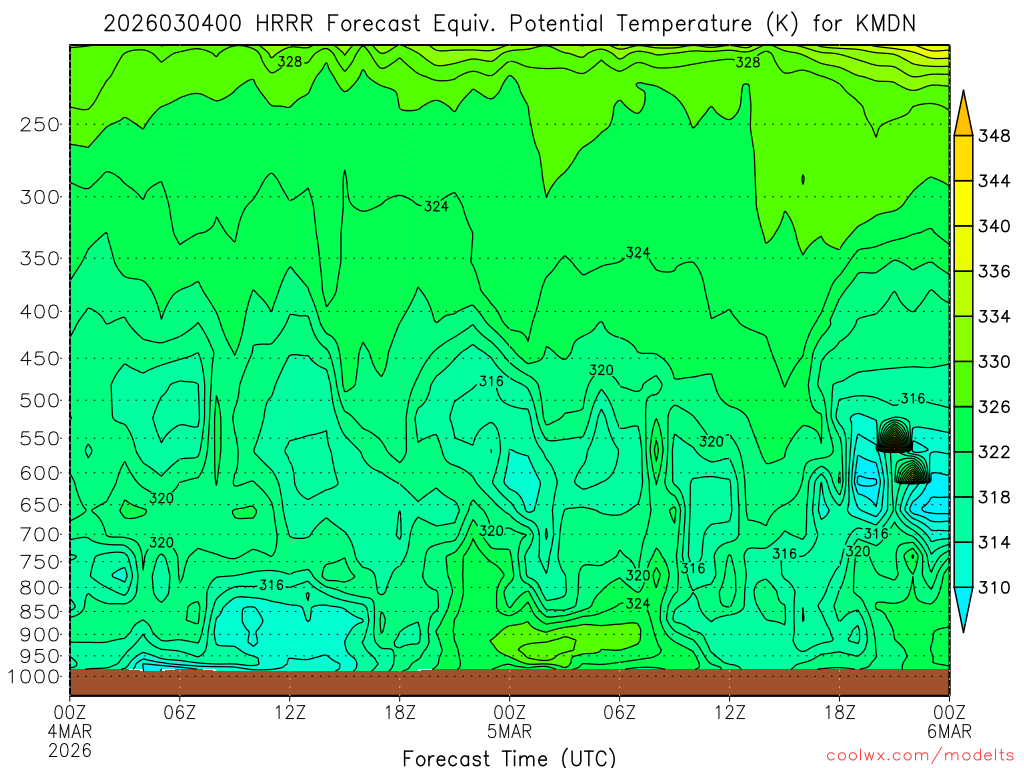Image resolution: width=1024 pixels, height=768 pixels.
Task: Click the brown ground band below 1000
Action: [x=509, y=682]
